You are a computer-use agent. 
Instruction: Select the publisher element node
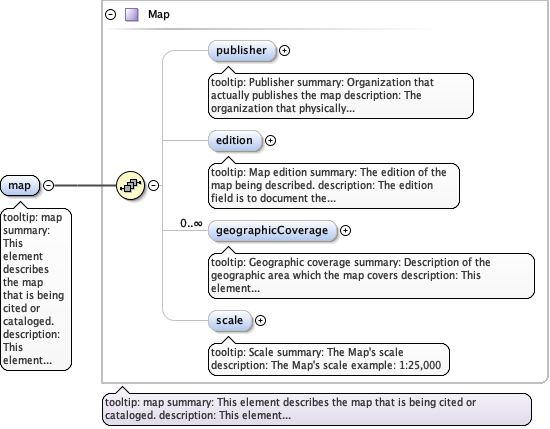coord(242,51)
